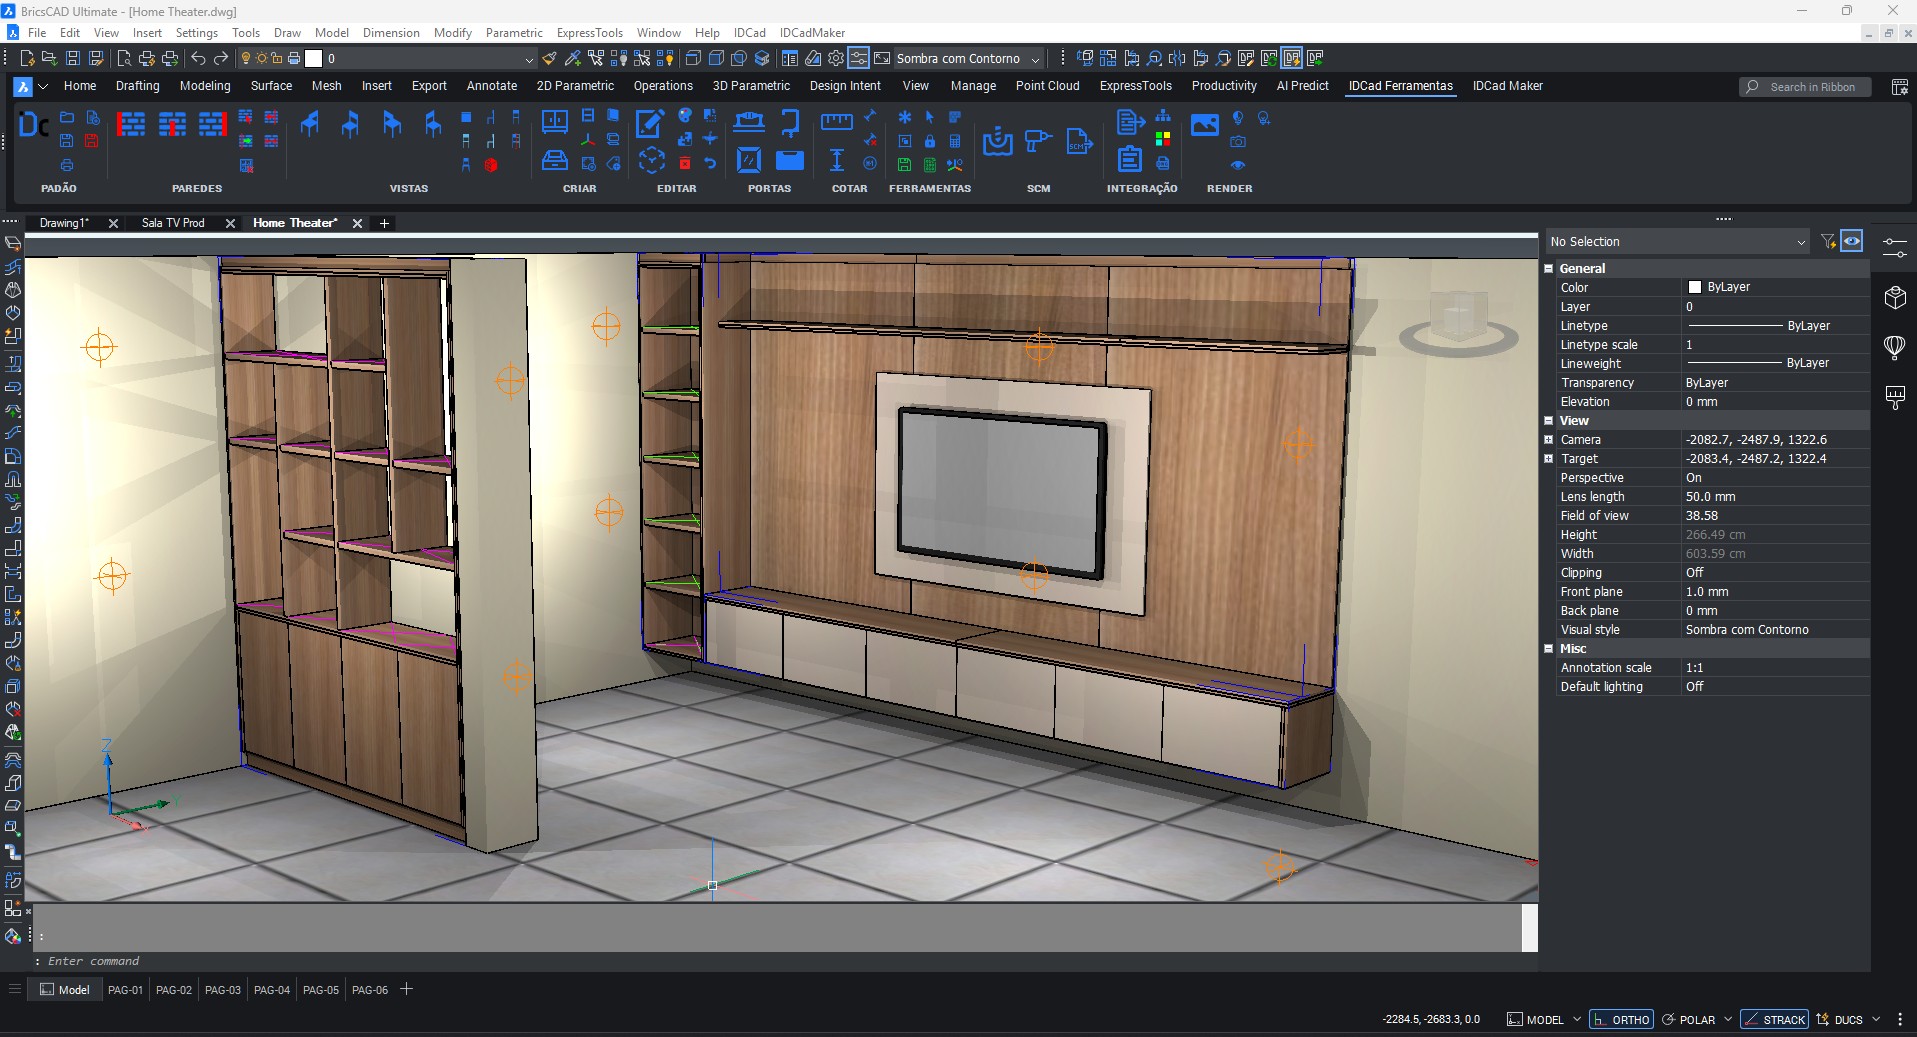Expand the Camera property row
1917x1037 pixels.
click(x=1549, y=440)
